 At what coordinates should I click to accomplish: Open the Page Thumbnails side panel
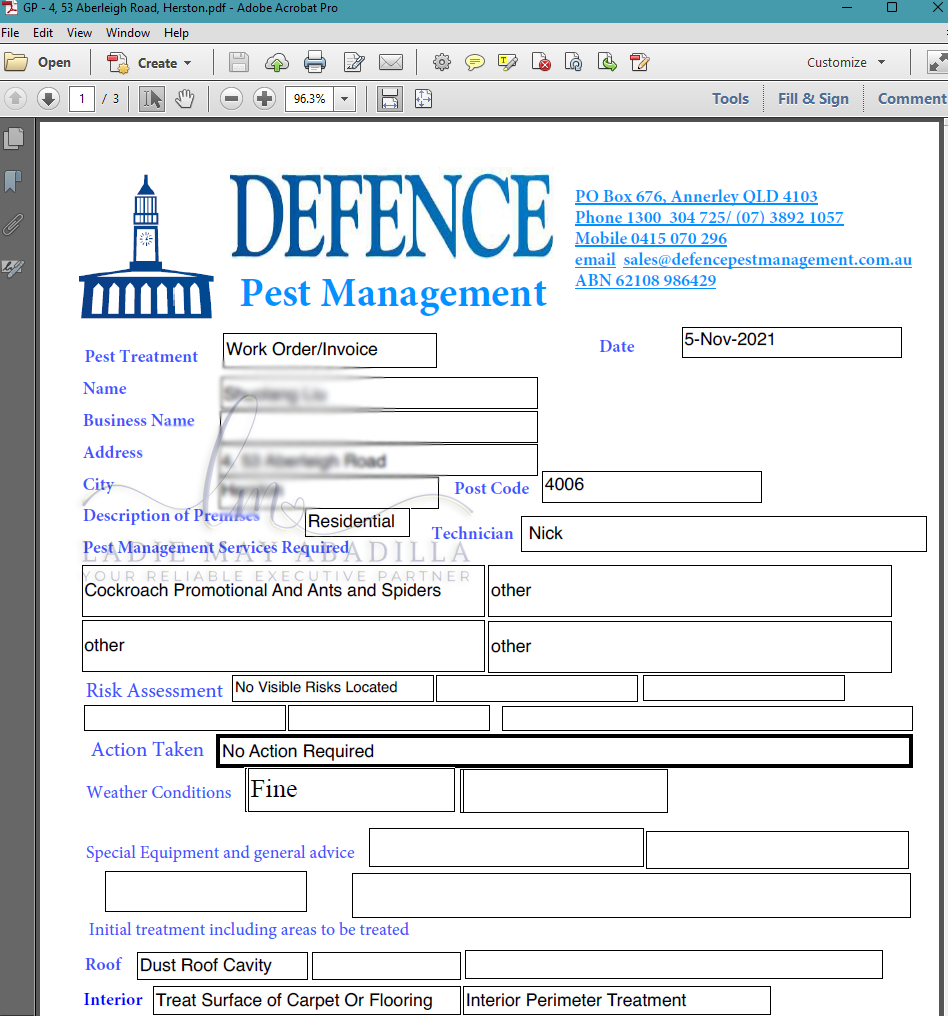coord(14,139)
